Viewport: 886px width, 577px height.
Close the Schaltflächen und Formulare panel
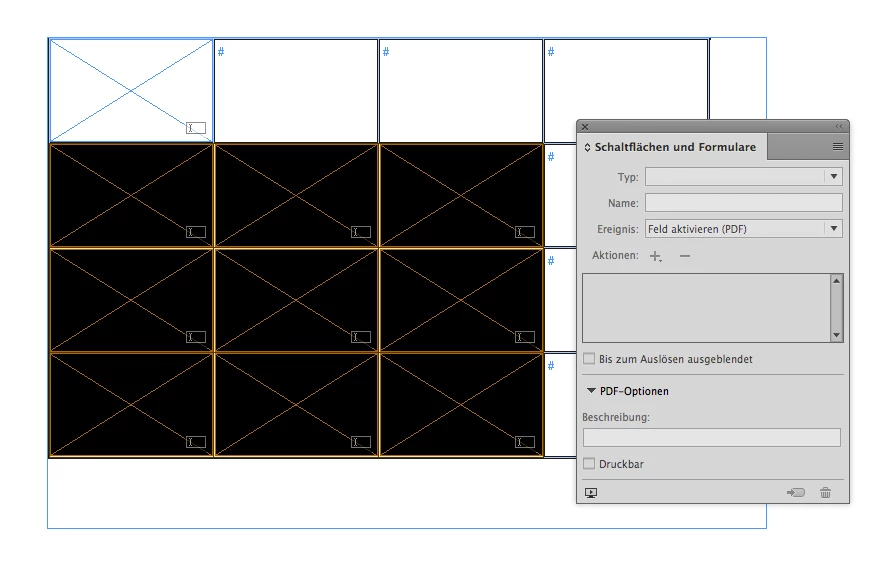tap(585, 127)
